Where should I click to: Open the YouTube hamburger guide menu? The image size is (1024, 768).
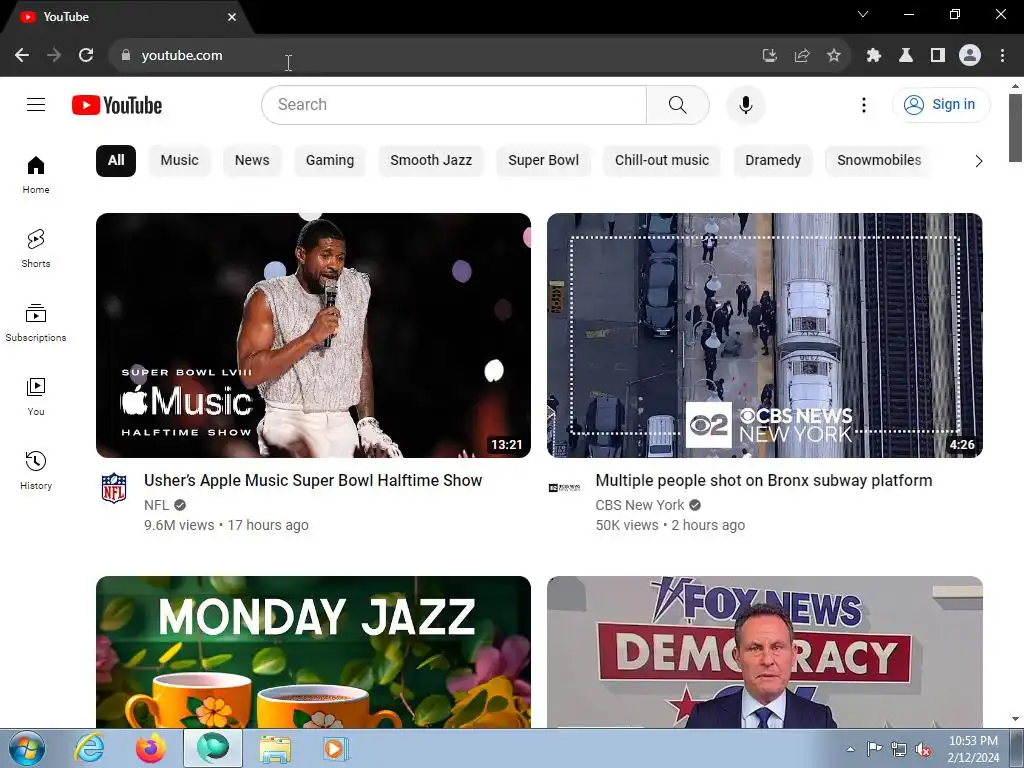pos(36,104)
